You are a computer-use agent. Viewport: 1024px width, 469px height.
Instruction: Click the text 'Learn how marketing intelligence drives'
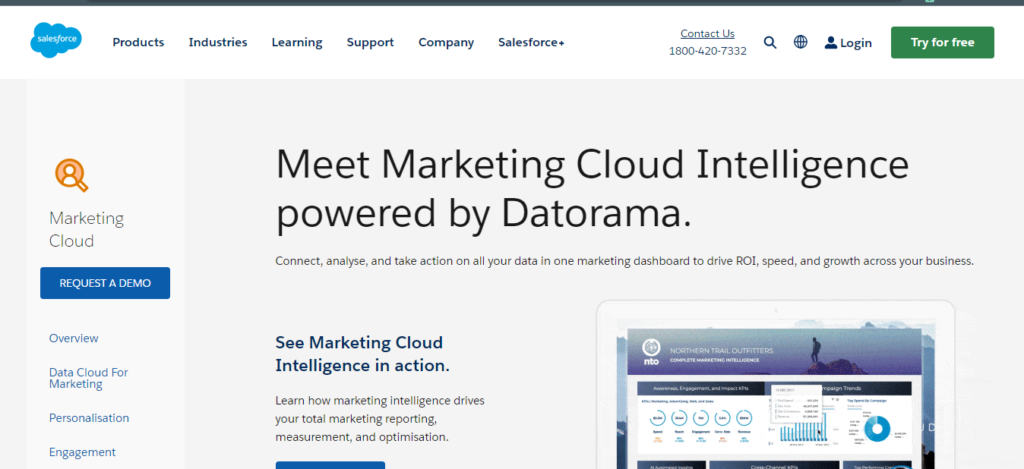click(x=379, y=400)
